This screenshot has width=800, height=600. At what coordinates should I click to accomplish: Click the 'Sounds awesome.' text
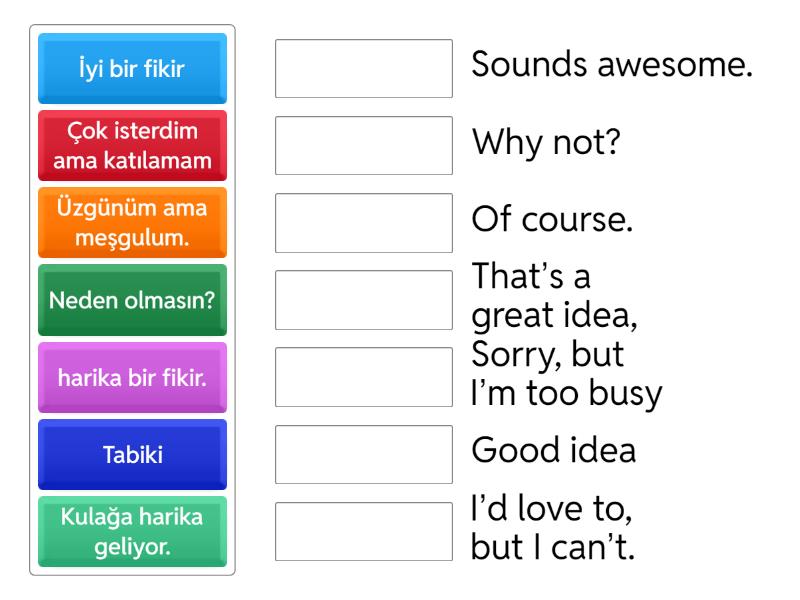point(611,67)
